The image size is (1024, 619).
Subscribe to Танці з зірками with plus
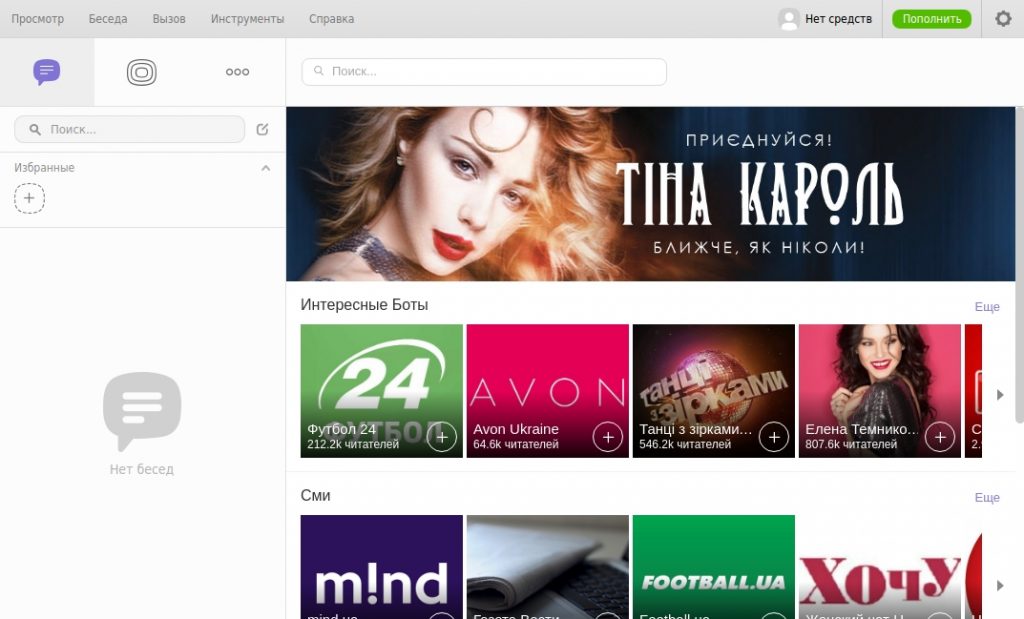click(774, 437)
